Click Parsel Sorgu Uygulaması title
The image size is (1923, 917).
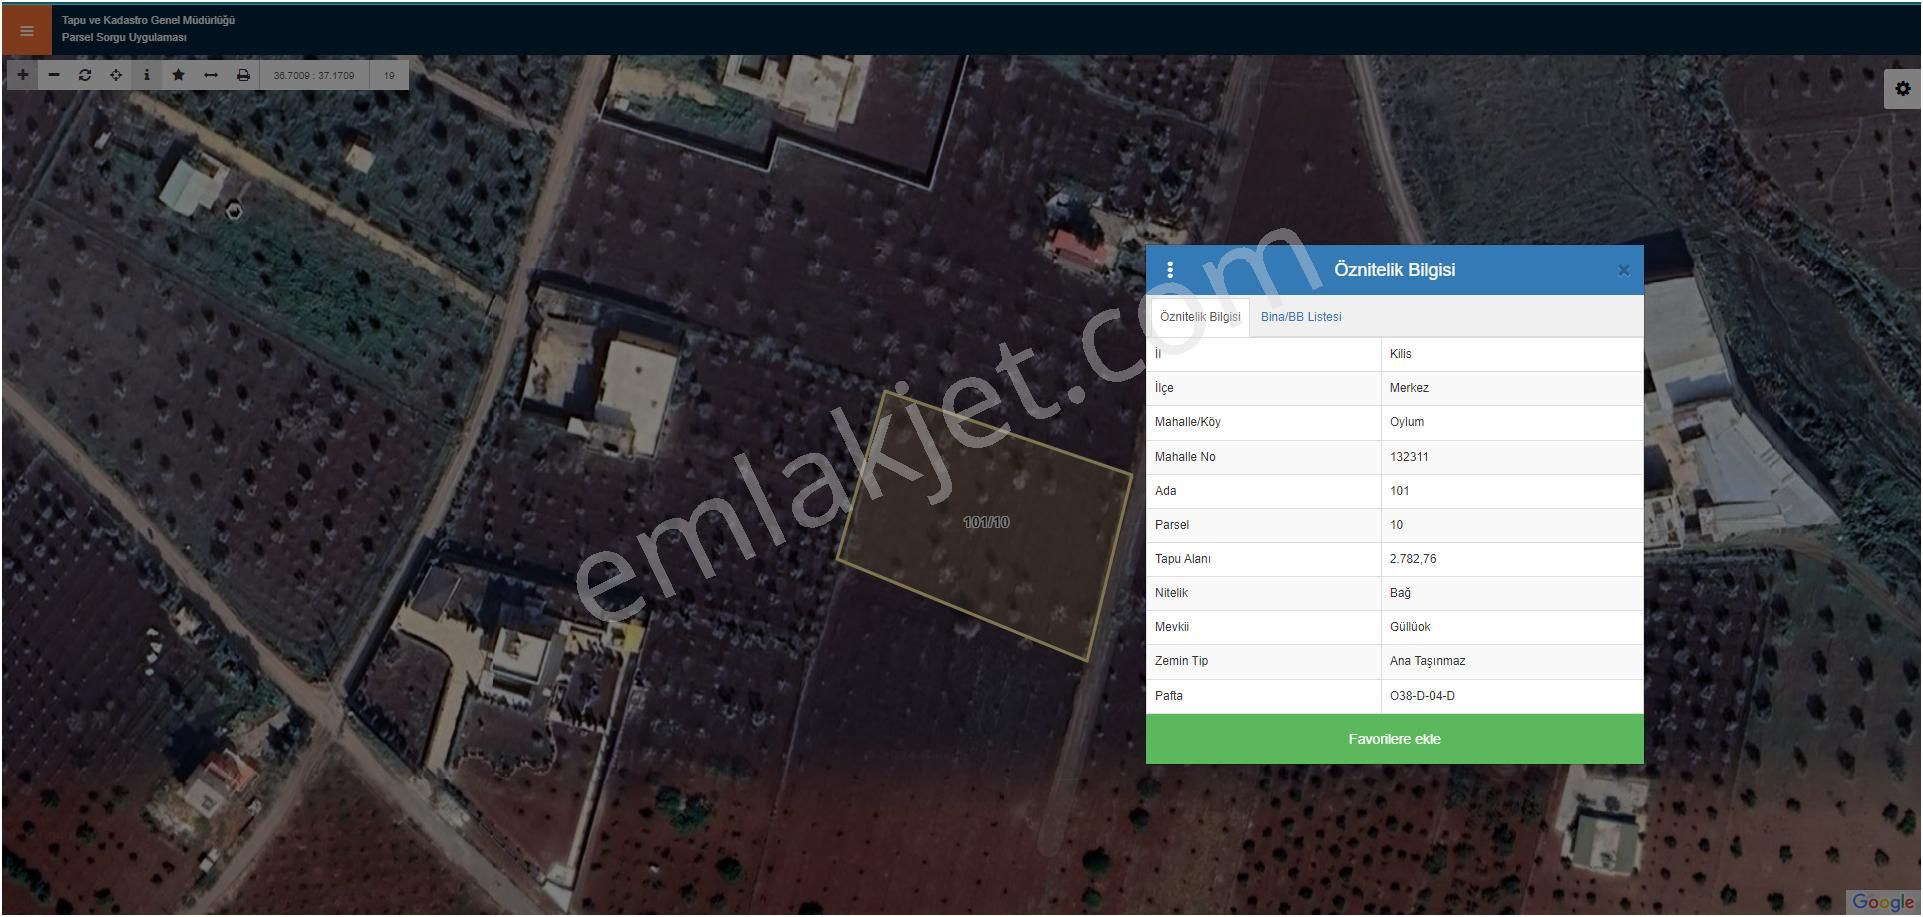point(124,38)
